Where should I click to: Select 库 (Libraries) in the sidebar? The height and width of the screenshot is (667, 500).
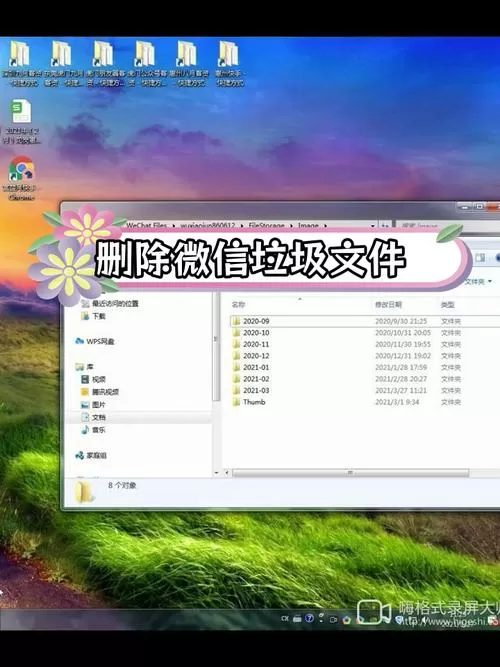pyautogui.click(x=85, y=367)
